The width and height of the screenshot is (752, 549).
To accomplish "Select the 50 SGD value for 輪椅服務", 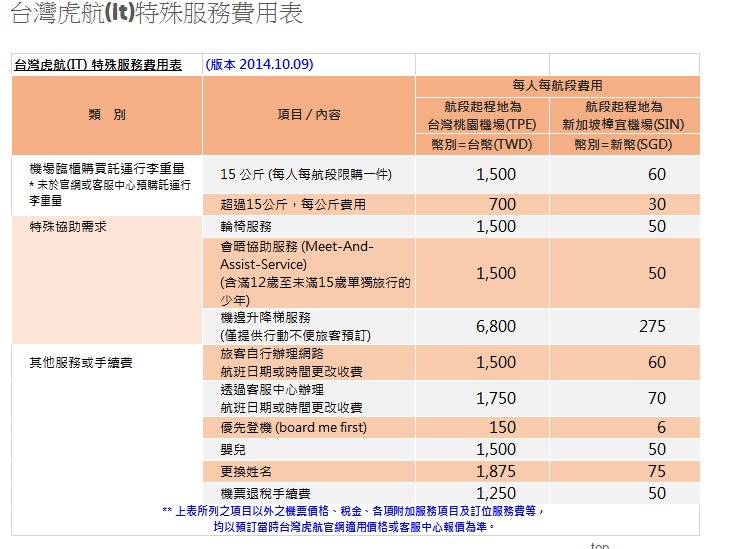I will coord(657,226).
